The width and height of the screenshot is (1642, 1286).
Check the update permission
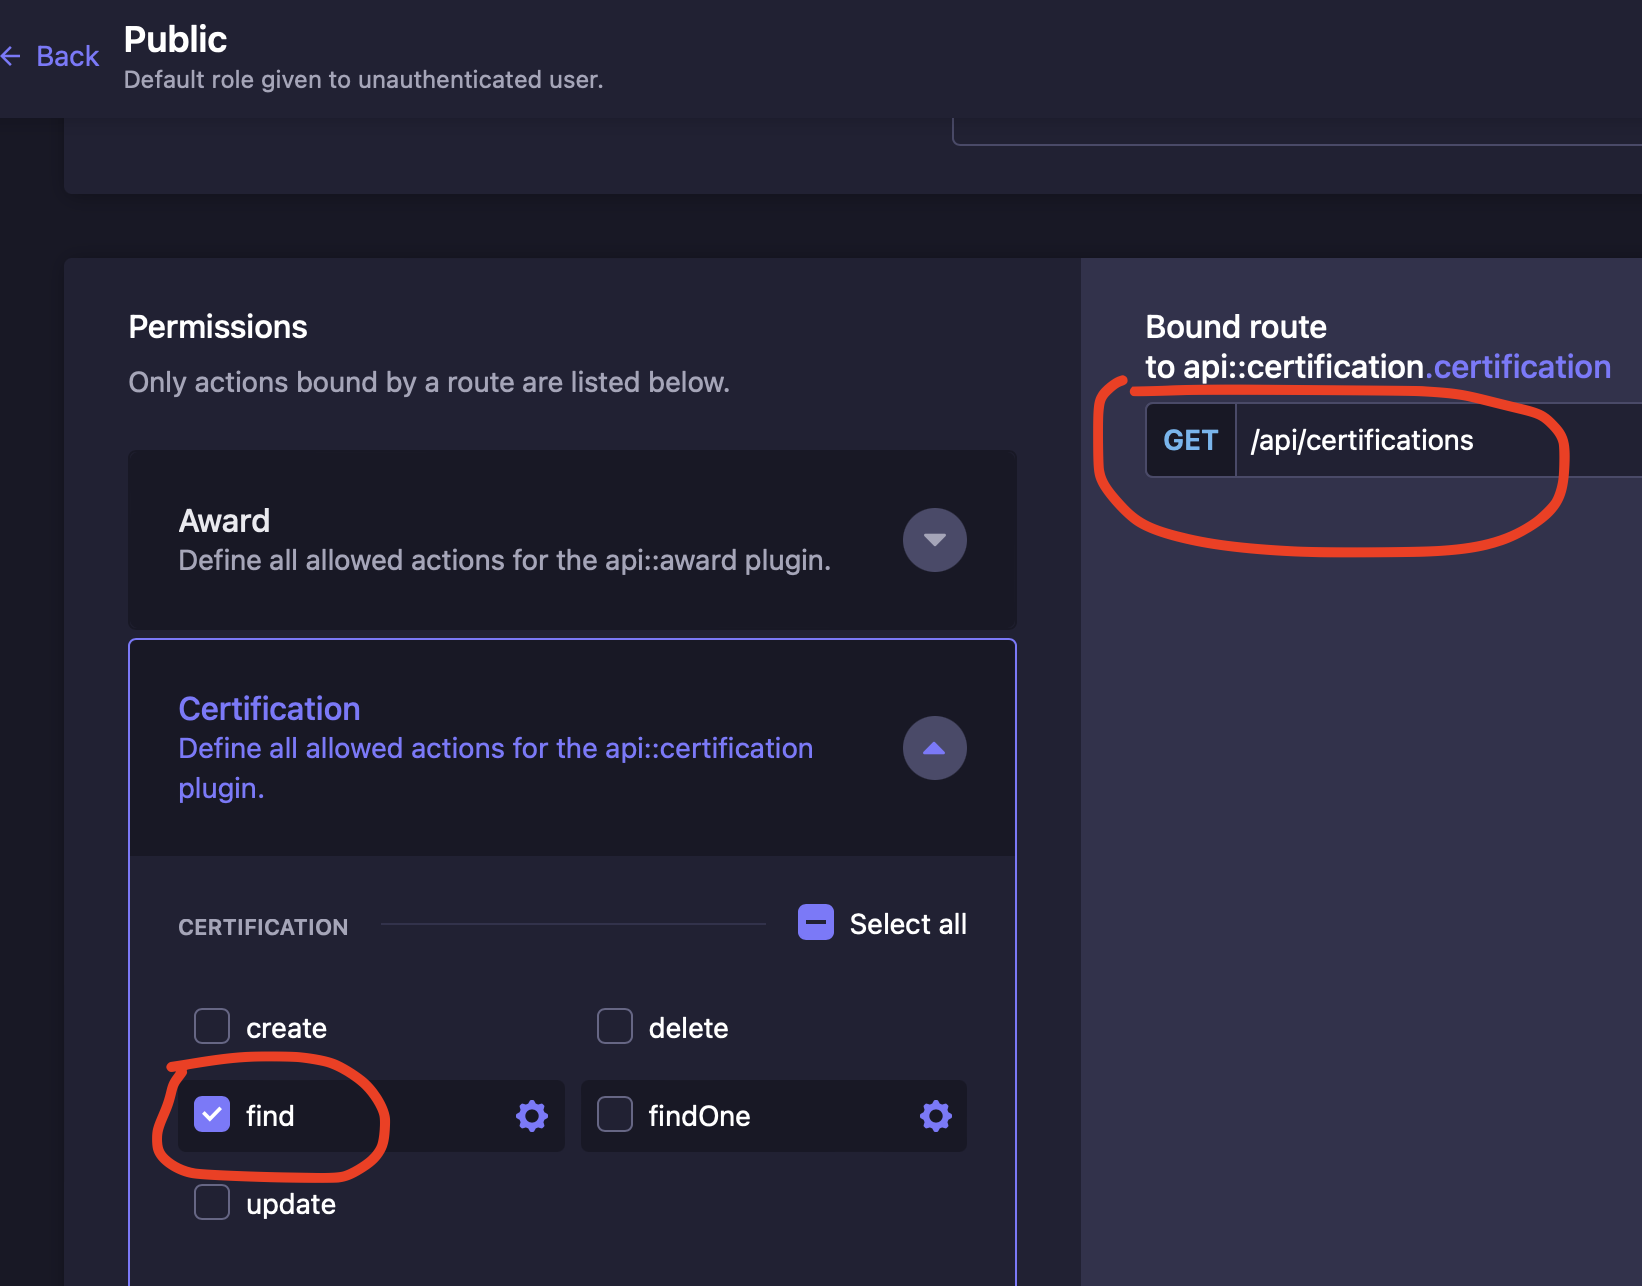[211, 1202]
